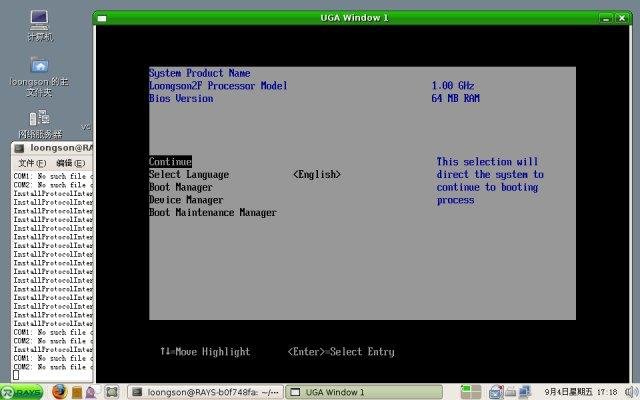Open the terminal's File (文件) menu

[x=32, y=163]
